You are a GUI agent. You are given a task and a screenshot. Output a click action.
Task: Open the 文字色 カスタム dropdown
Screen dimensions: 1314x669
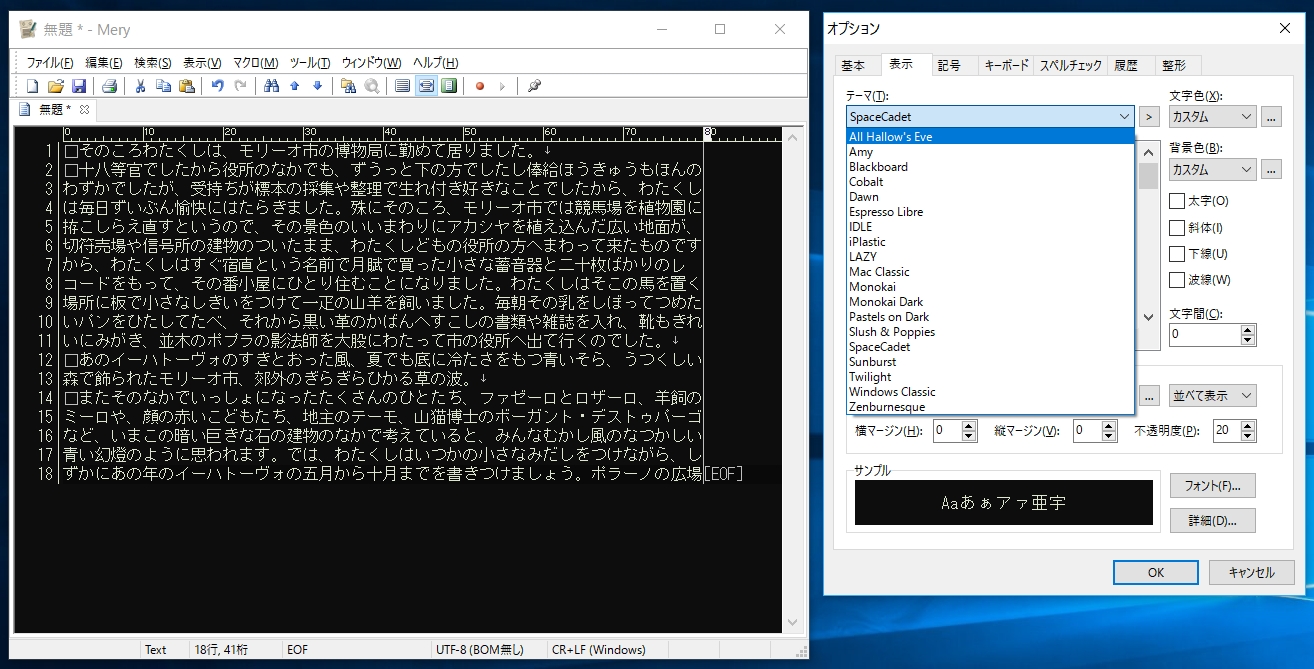click(1212, 117)
